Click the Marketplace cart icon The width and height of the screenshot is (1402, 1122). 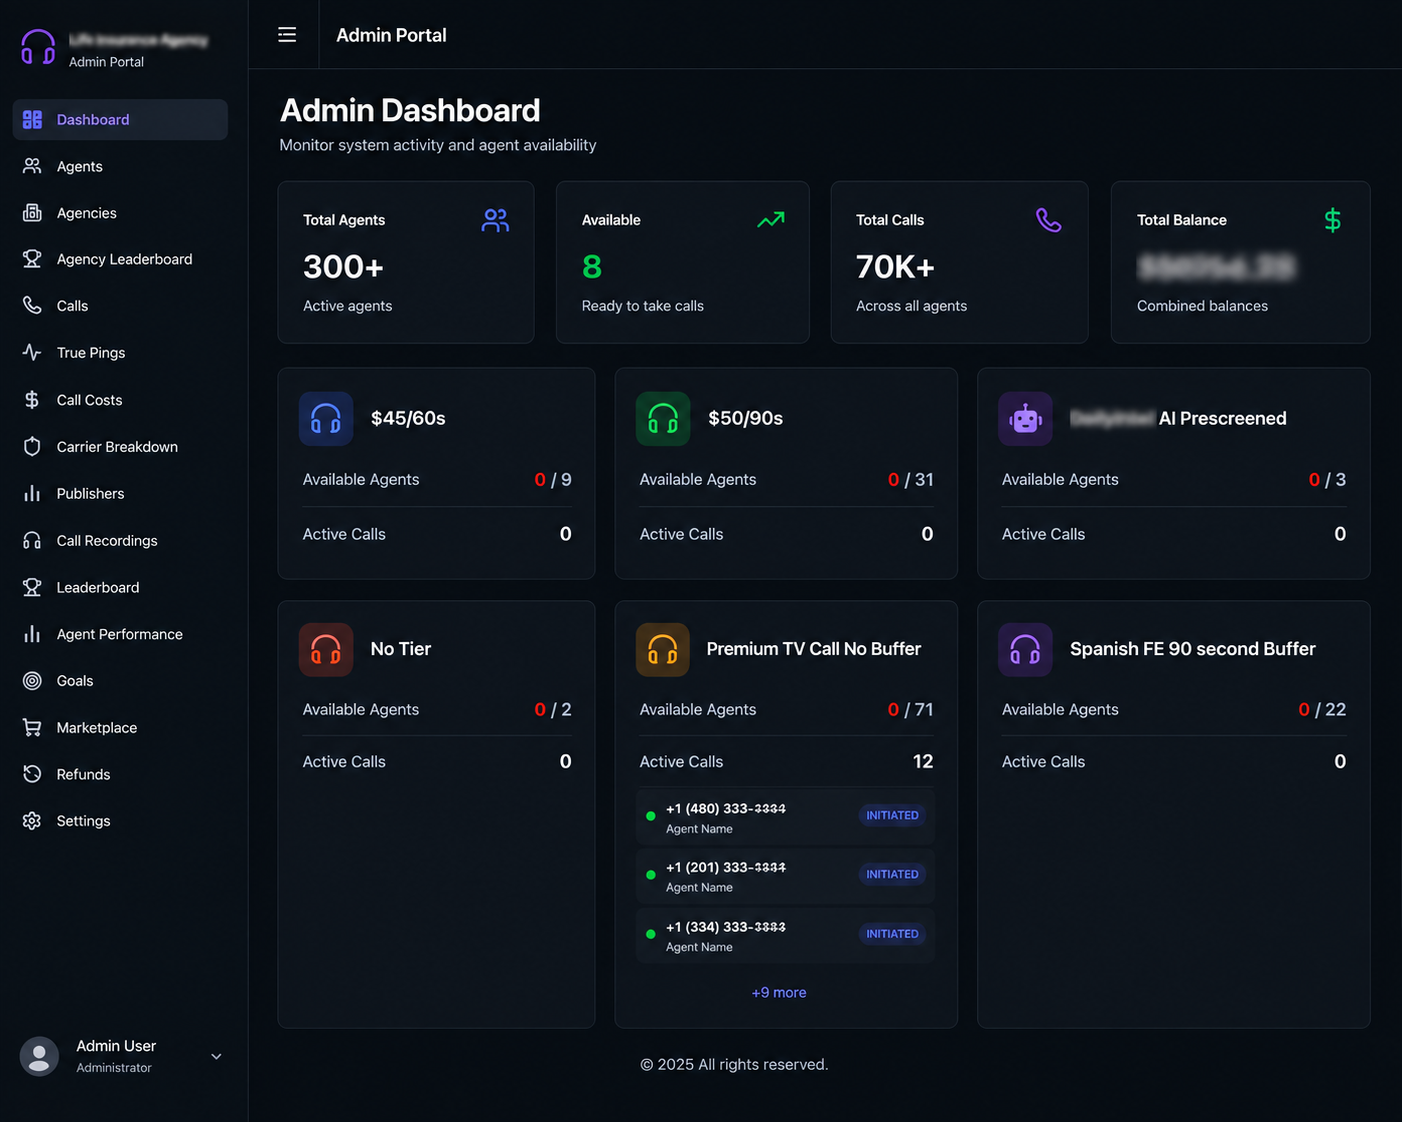click(32, 727)
